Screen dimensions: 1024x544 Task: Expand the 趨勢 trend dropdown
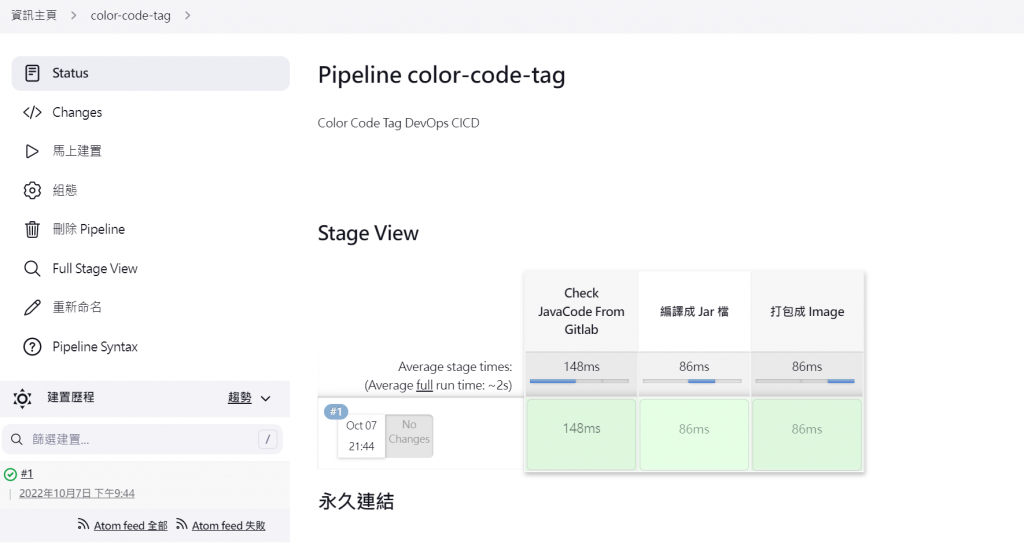(x=265, y=398)
